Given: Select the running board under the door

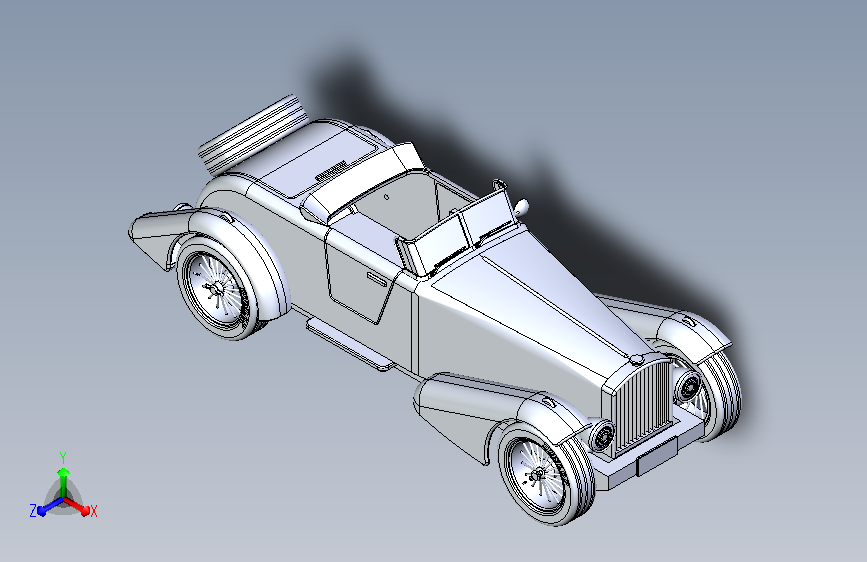Looking at the screenshot, I should click(x=349, y=345).
